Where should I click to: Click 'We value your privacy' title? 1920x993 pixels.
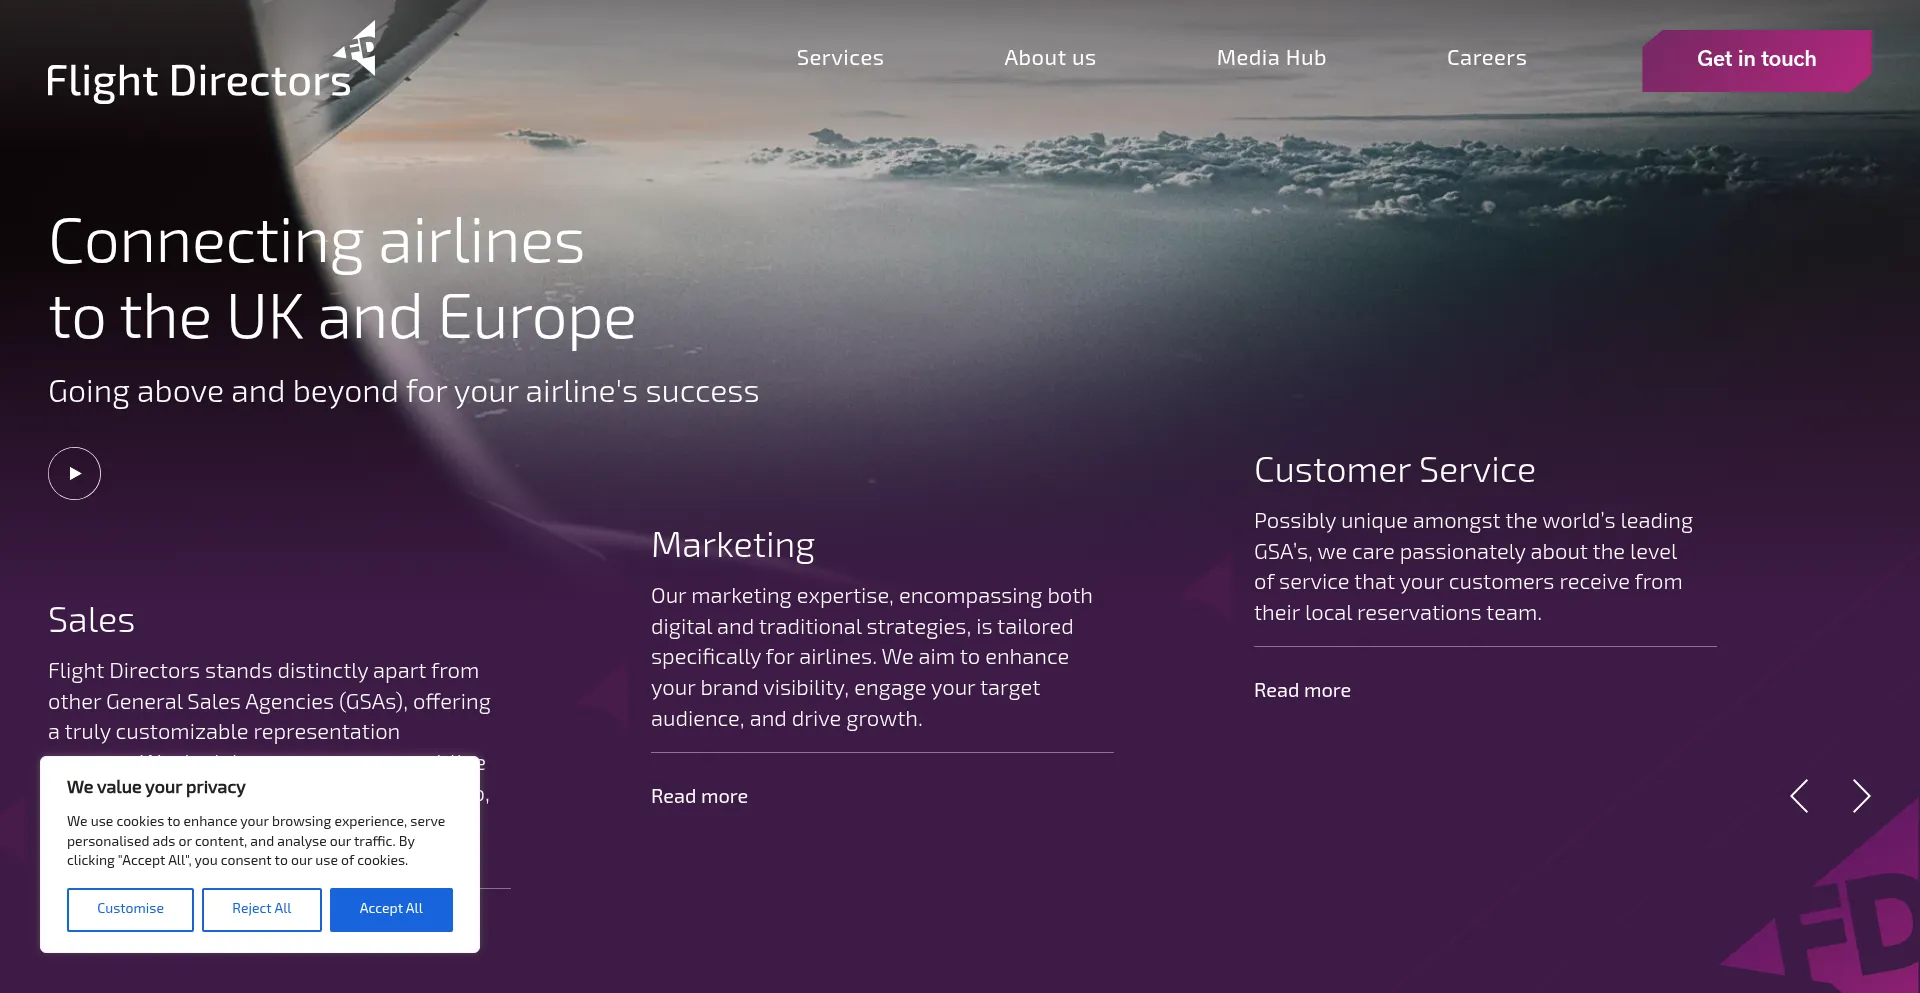click(156, 787)
